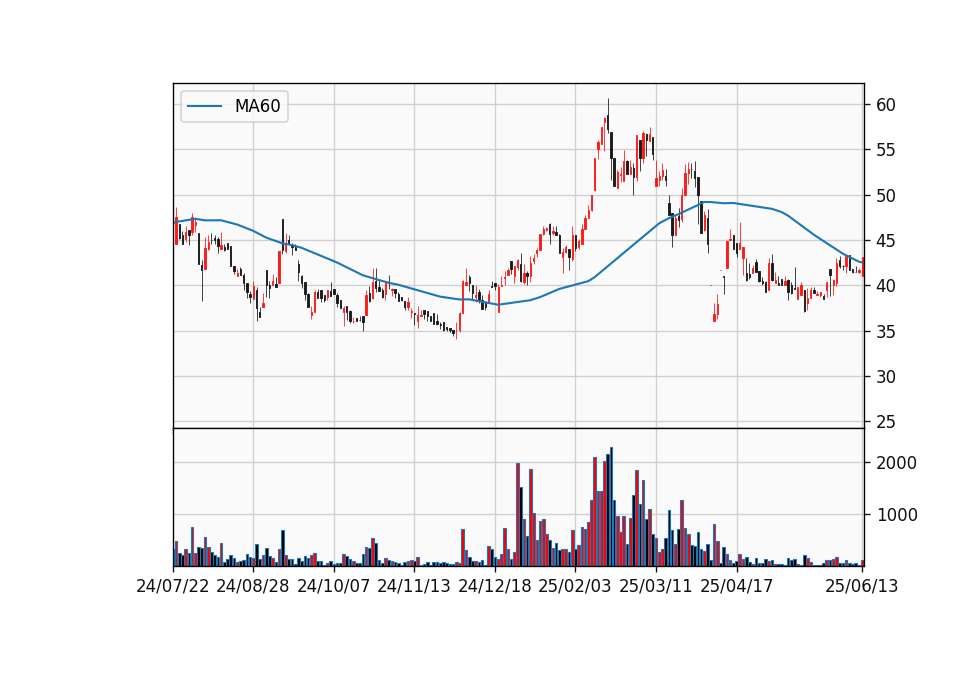960x690 pixels.
Task: Click the 25/06/13 date label
Action: 861,586
